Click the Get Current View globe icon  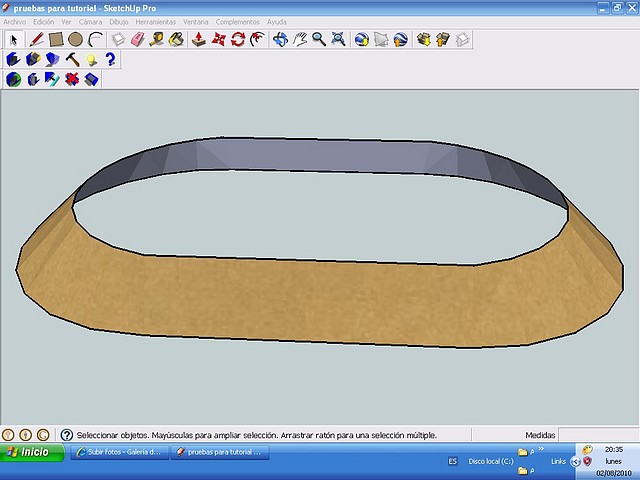[362, 40]
